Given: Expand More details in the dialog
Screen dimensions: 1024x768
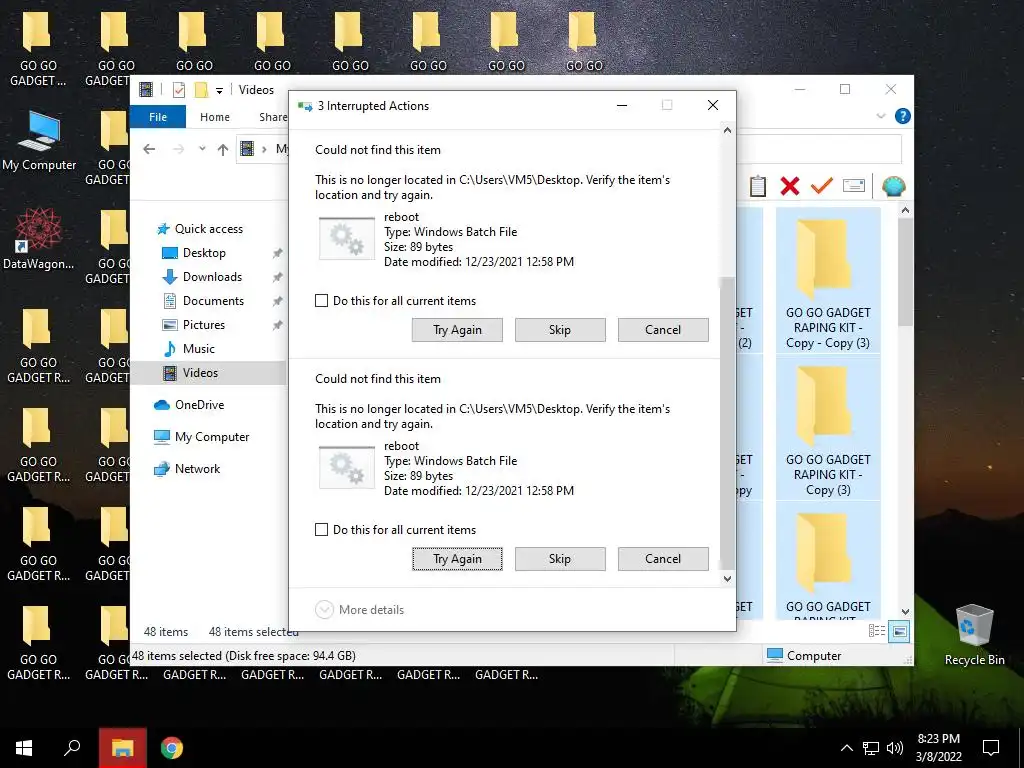Looking at the screenshot, I should (360, 610).
